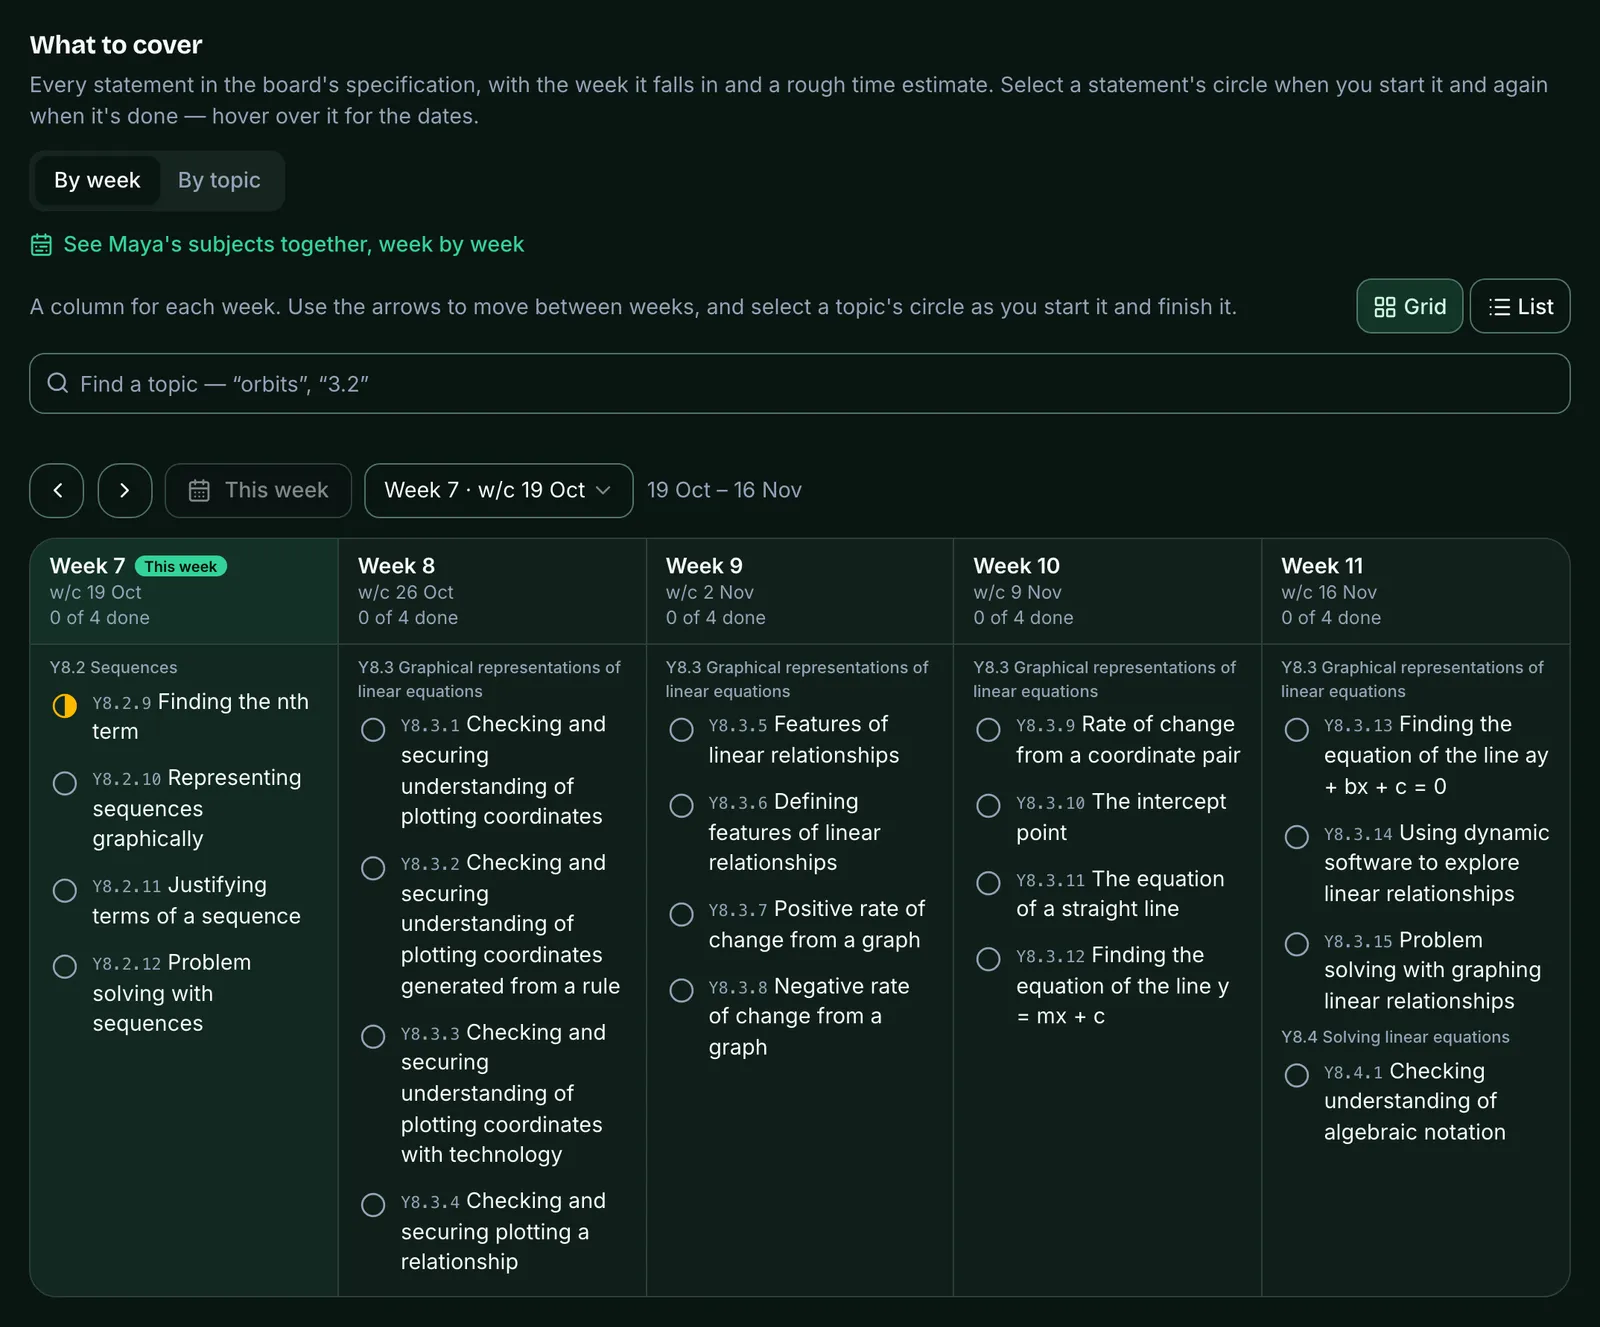Click the search magnifier icon
This screenshot has height=1327, width=1600.
(x=58, y=383)
